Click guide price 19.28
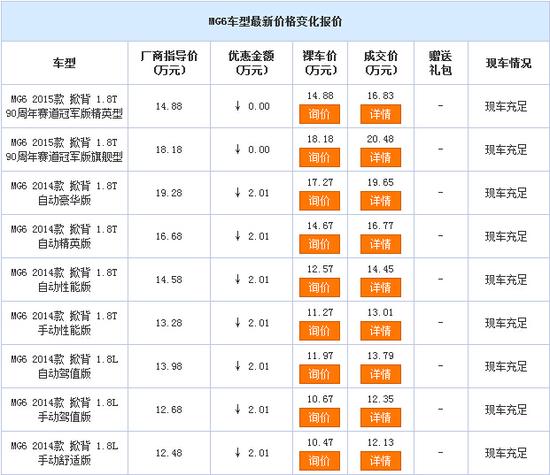Viewport: 550px width, 475px height. point(169,193)
